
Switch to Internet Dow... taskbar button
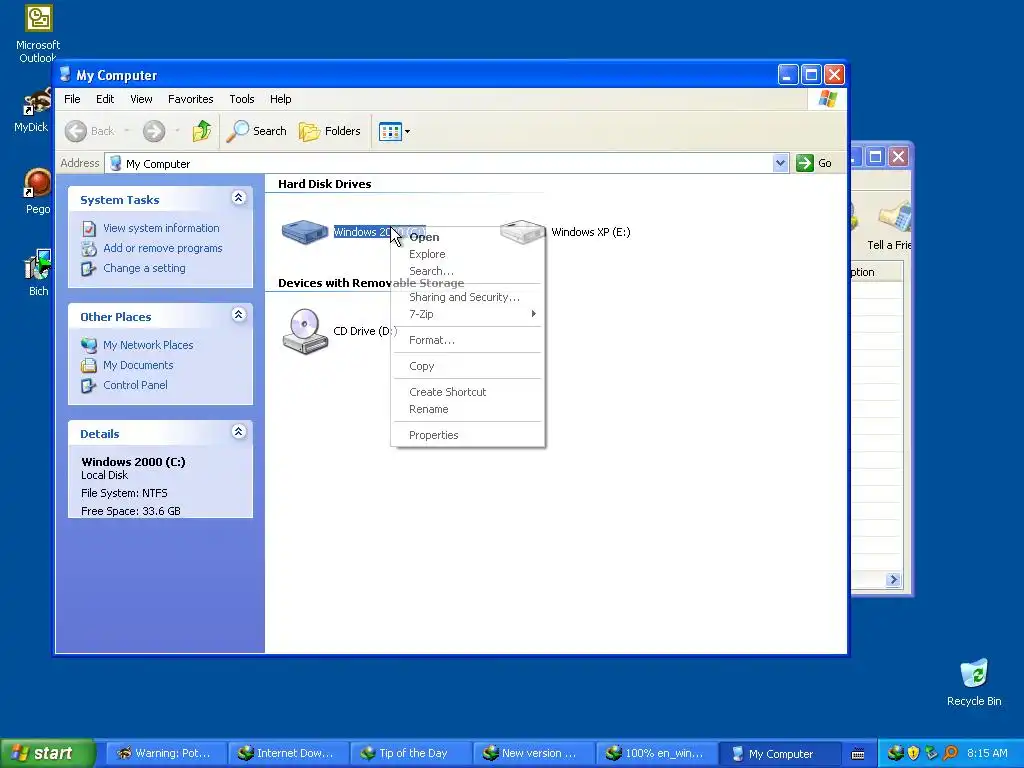tap(287, 754)
